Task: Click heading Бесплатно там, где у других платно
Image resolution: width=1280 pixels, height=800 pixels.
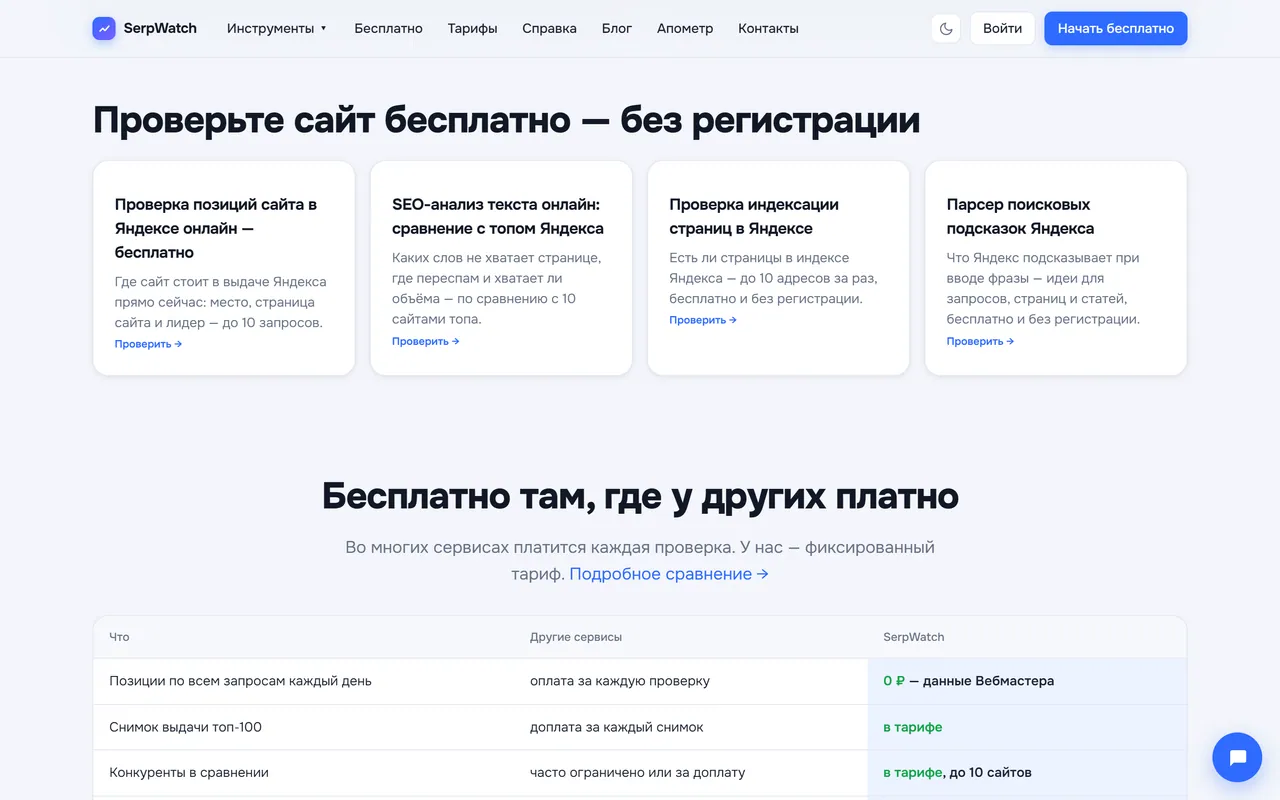Action: tap(640, 496)
